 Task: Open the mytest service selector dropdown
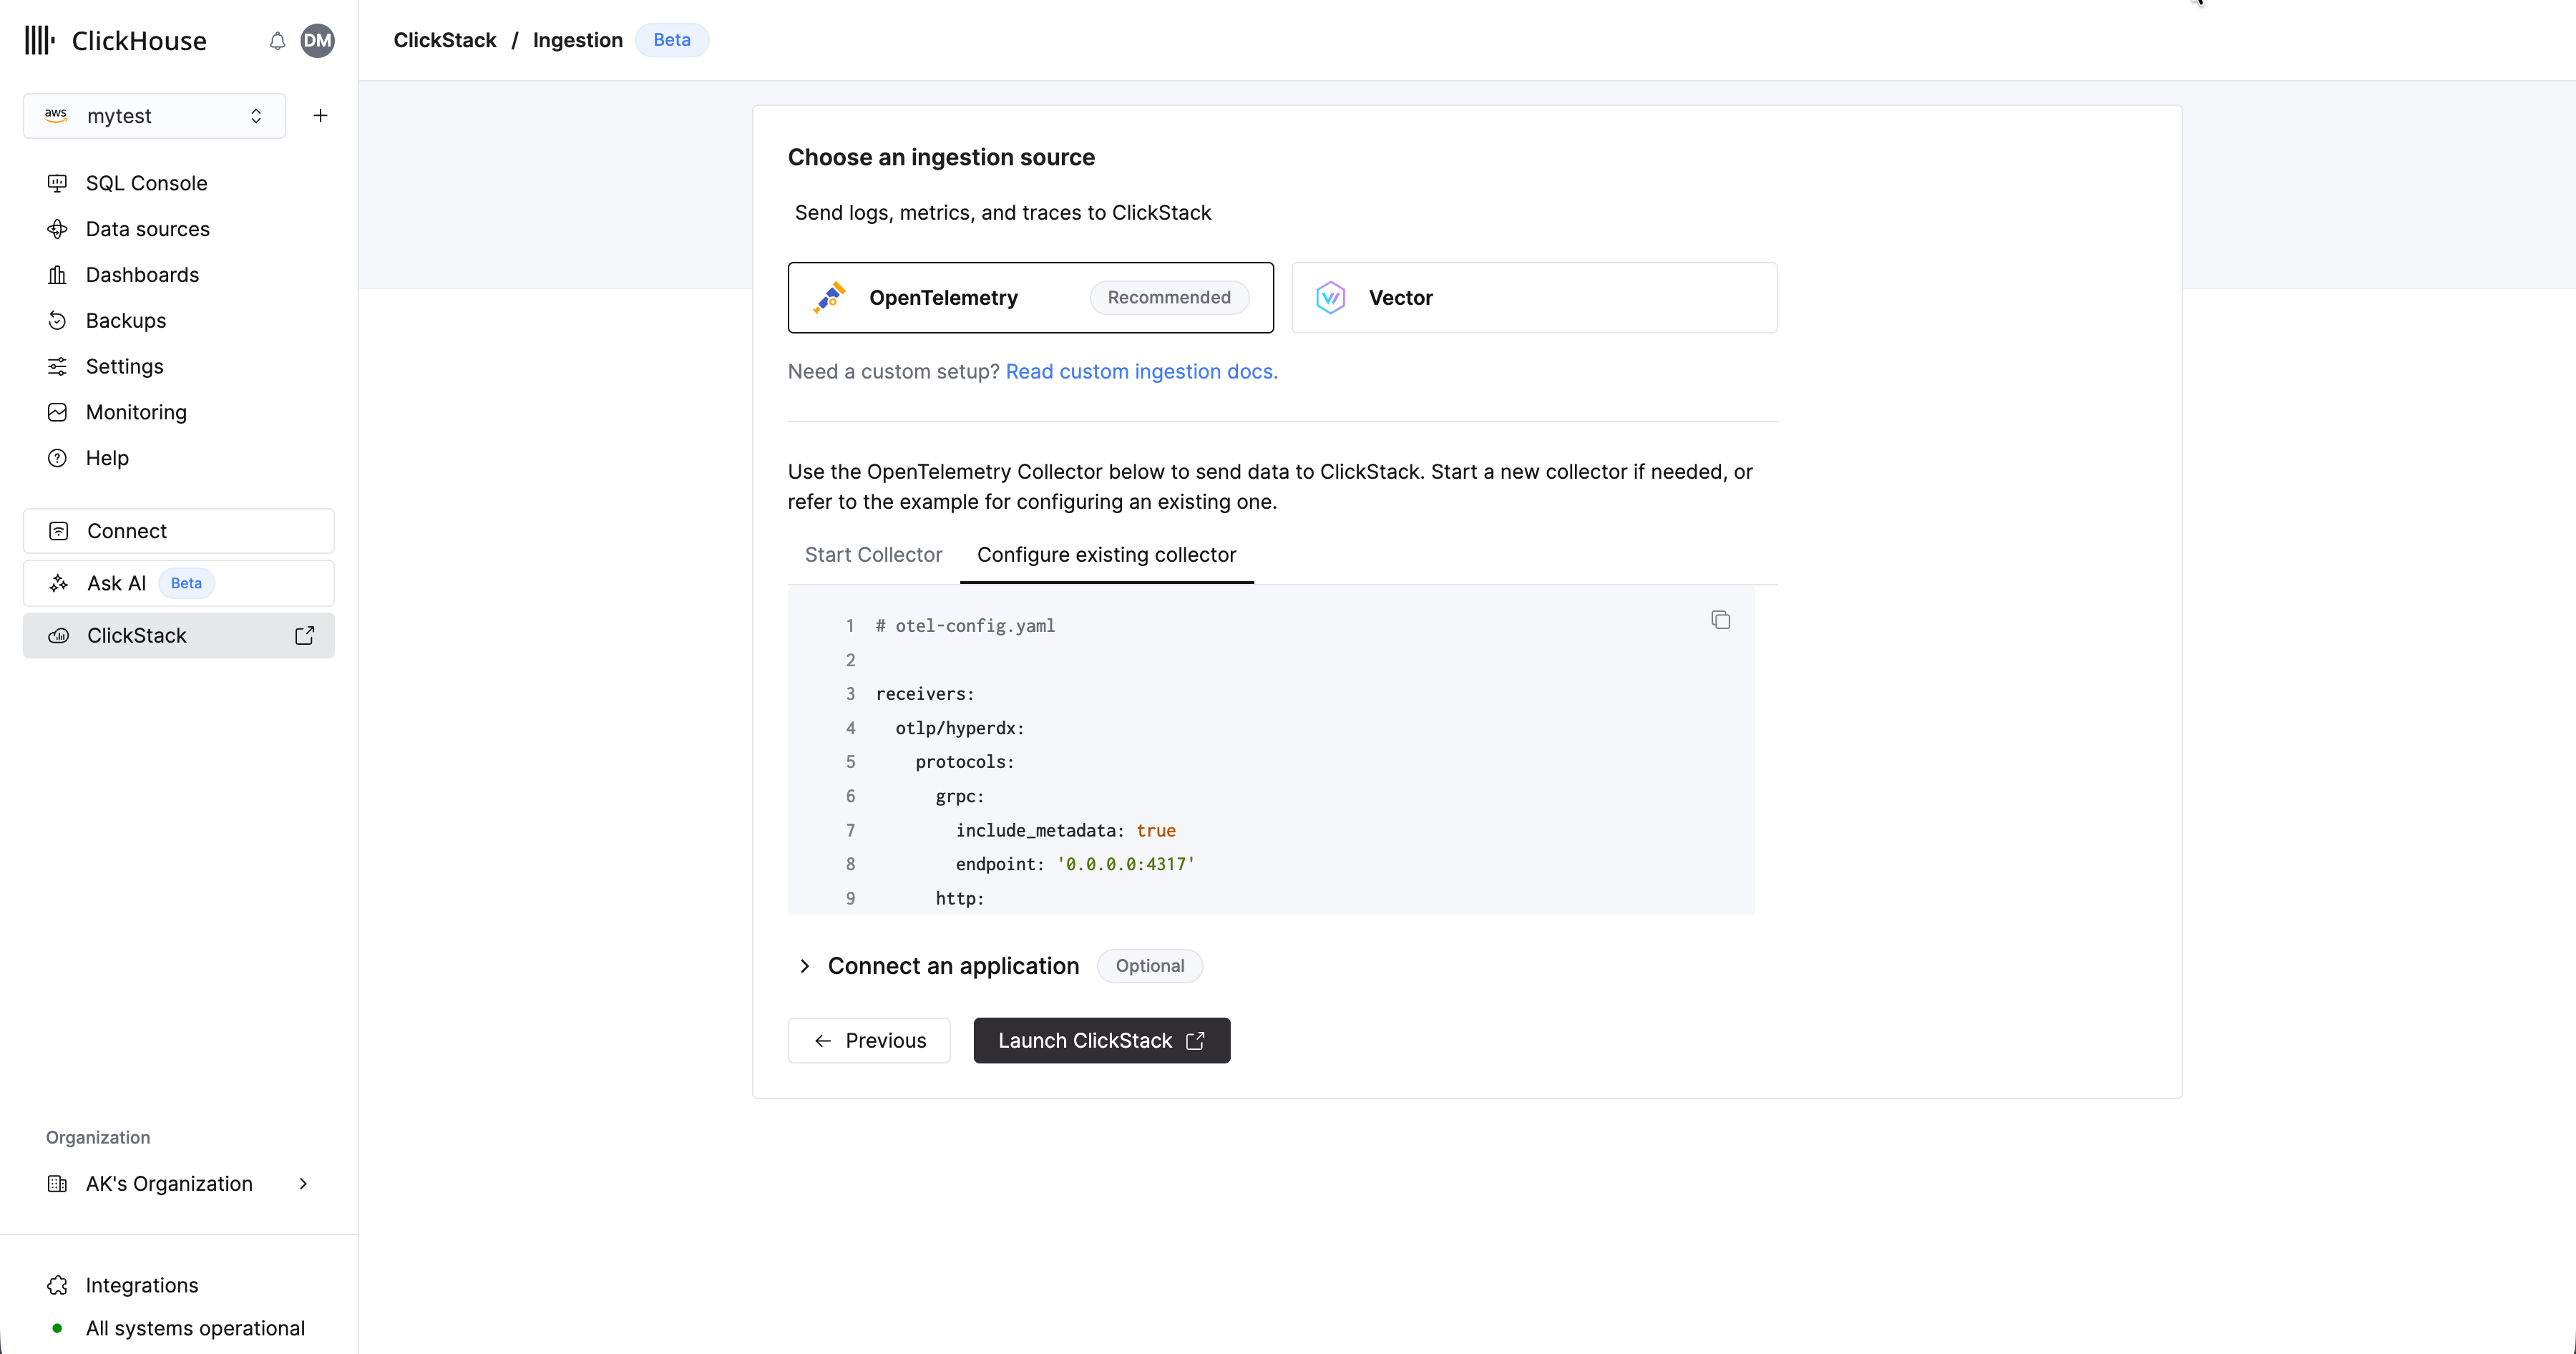click(x=154, y=116)
